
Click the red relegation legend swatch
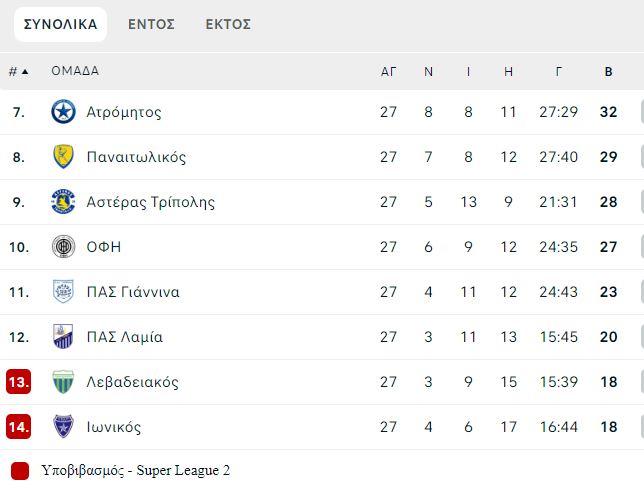20,471
